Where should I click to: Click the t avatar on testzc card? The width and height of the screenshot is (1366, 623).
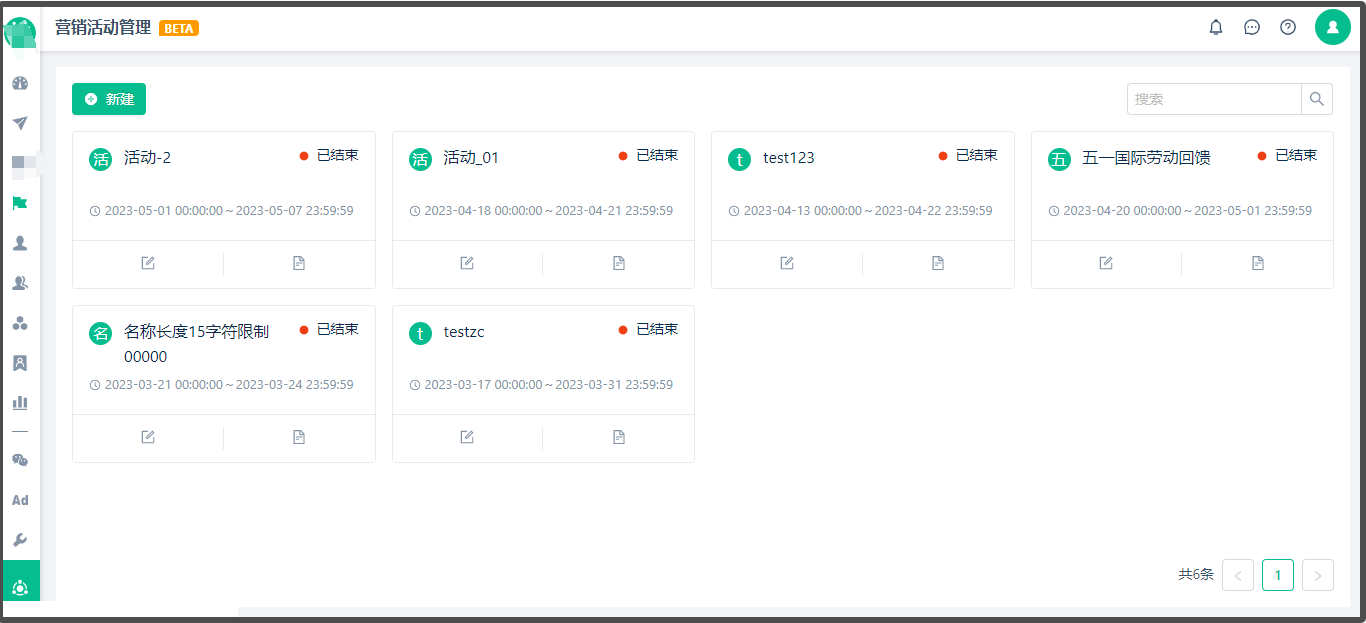coord(420,333)
